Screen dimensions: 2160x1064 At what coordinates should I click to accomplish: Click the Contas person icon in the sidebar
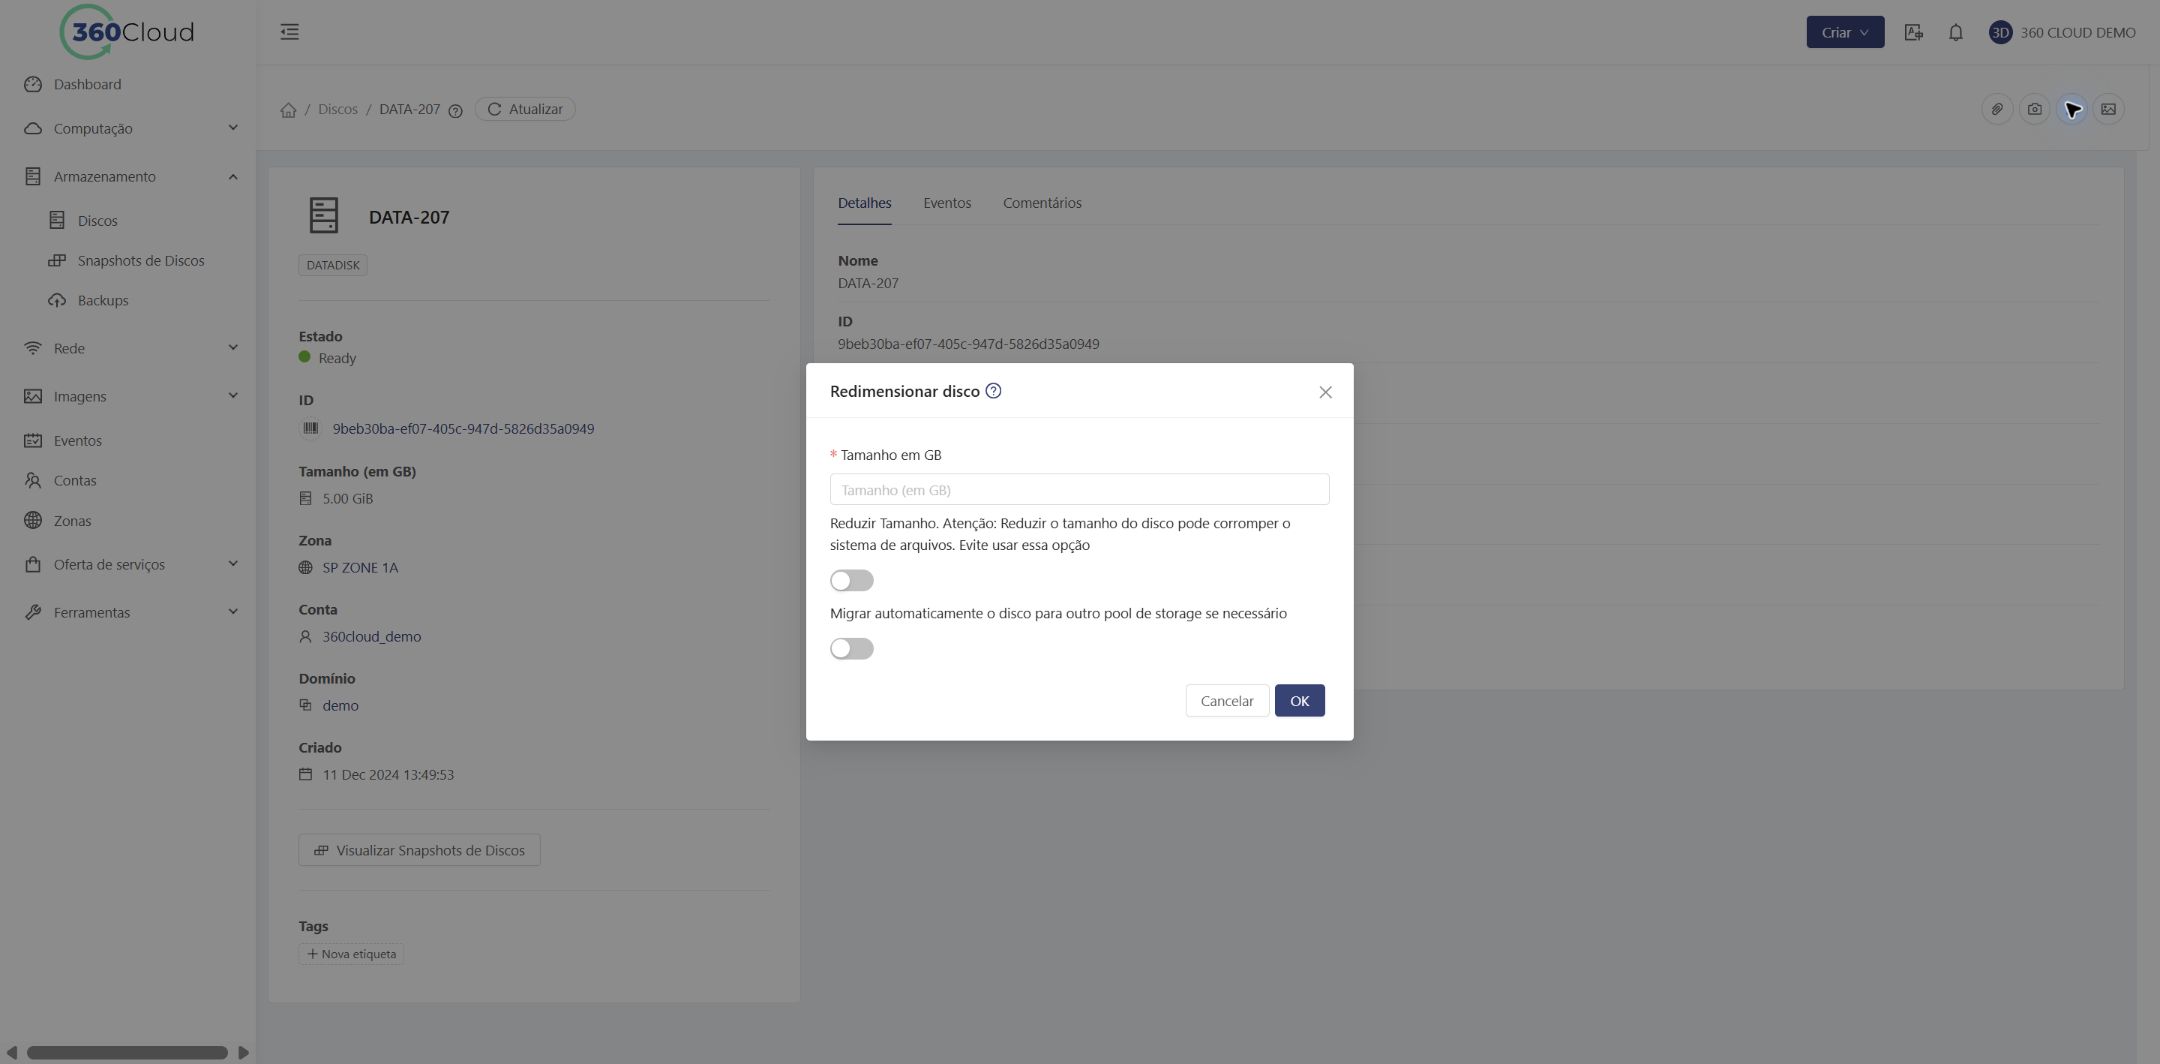tap(33, 480)
